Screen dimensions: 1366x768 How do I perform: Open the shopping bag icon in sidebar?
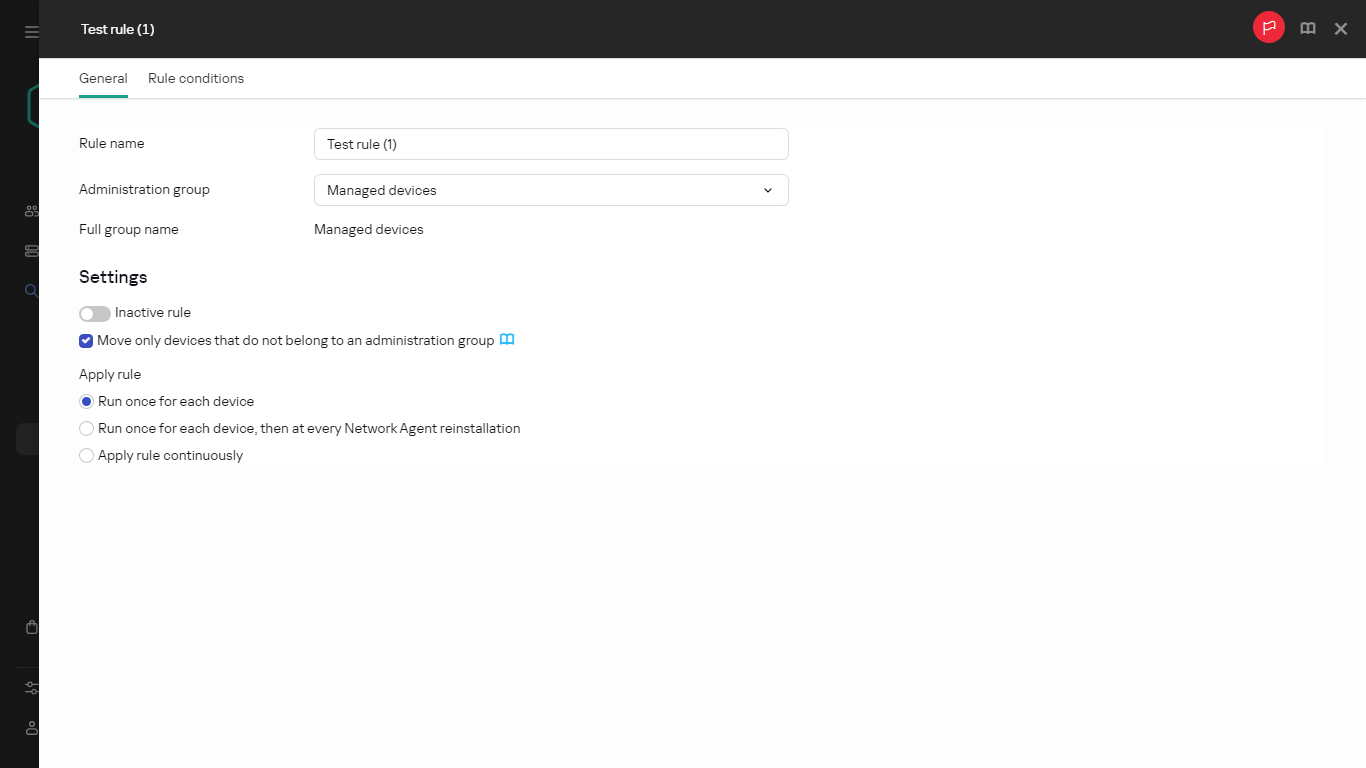pyautogui.click(x=32, y=627)
